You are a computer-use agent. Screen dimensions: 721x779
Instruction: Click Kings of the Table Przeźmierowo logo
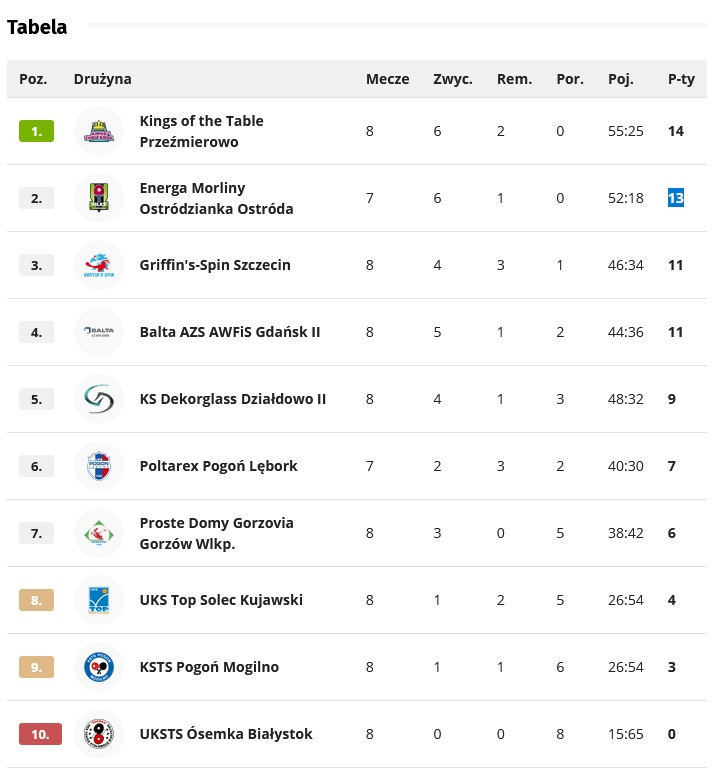pyautogui.click(x=99, y=131)
